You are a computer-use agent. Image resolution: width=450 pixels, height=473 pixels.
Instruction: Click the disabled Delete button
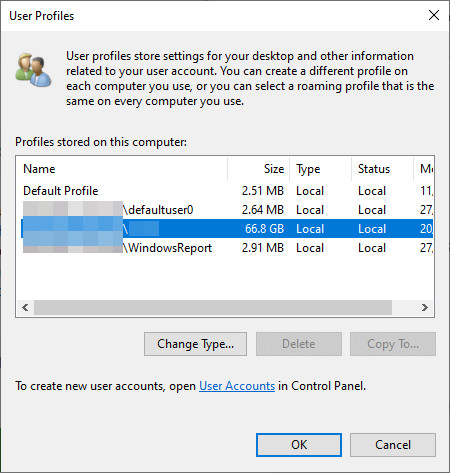(299, 344)
